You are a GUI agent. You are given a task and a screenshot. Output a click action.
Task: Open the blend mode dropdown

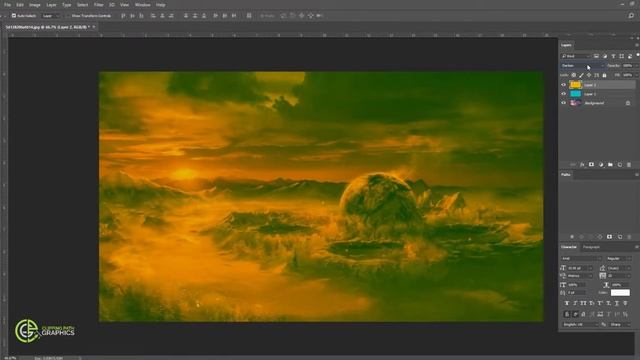582,66
